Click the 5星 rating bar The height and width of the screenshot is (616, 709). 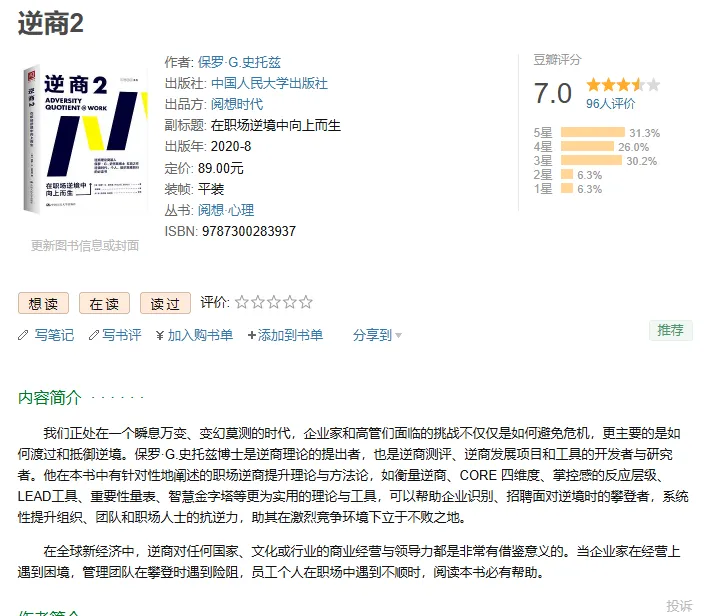(x=593, y=132)
